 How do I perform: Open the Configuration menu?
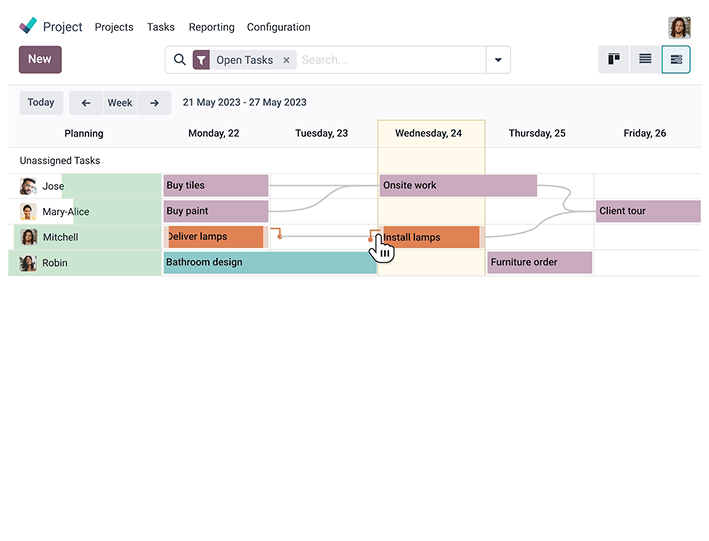pos(278,27)
